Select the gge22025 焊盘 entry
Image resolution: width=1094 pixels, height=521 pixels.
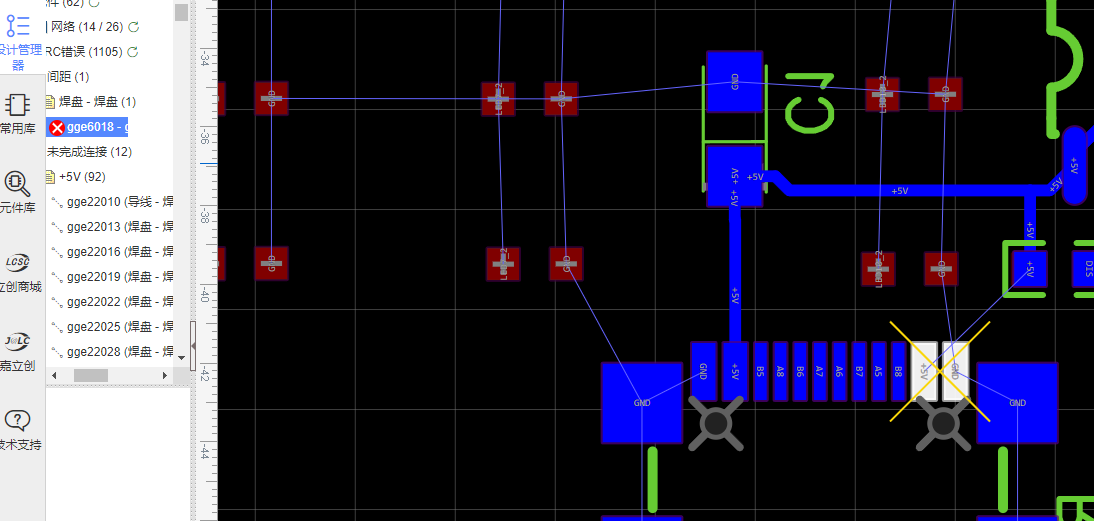120,327
